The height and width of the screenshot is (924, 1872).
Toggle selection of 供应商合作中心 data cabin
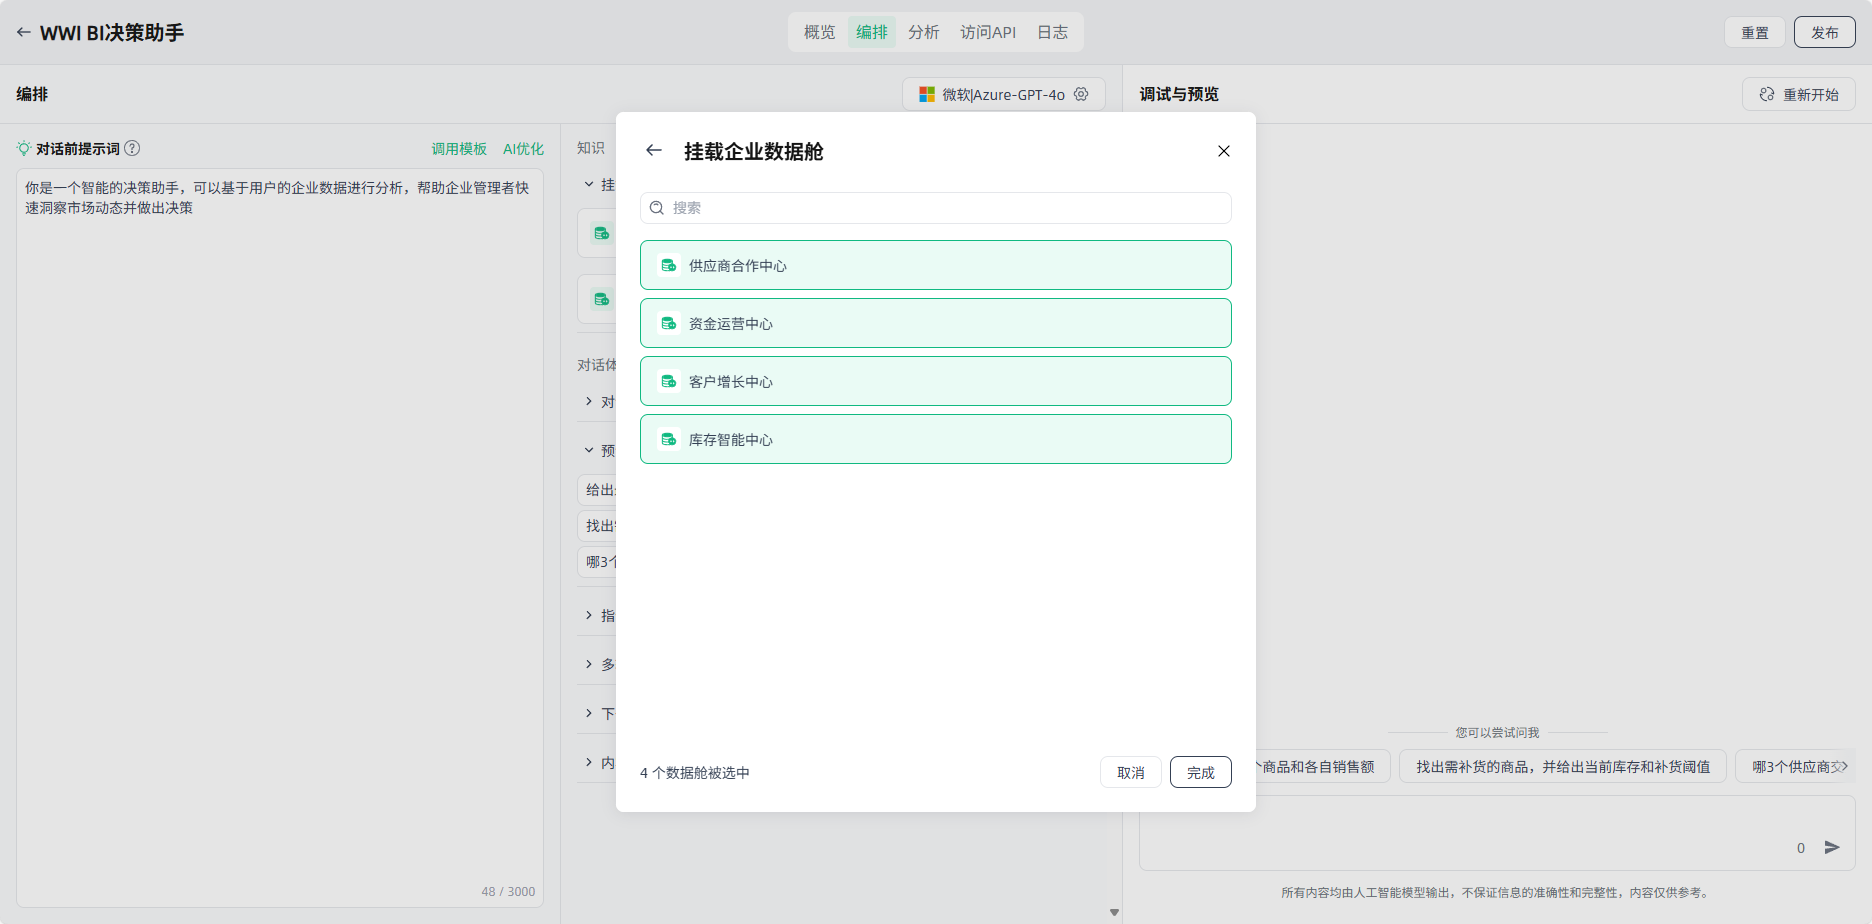tap(935, 265)
